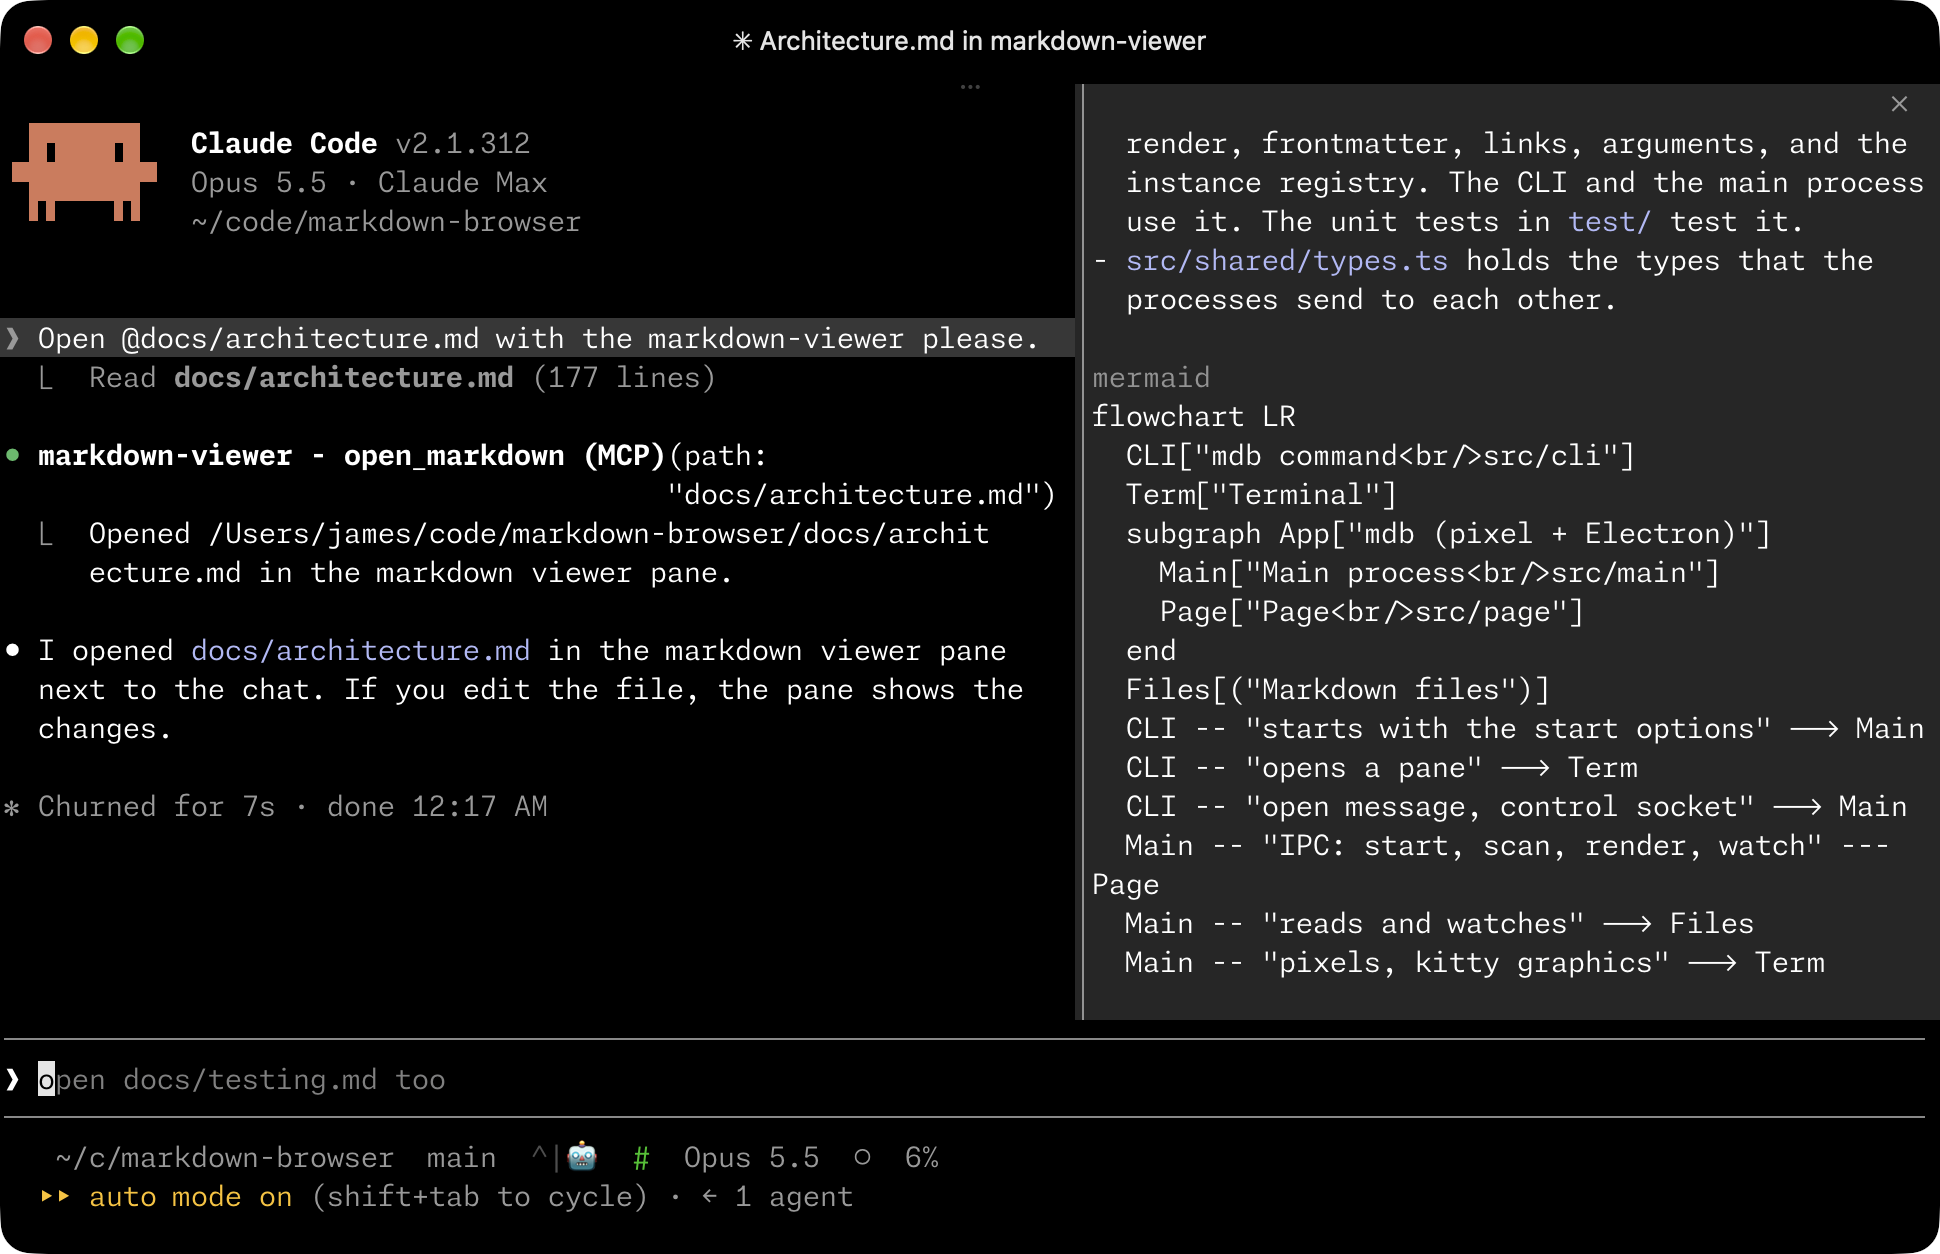This screenshot has height=1254, width=1940.
Task: Click 'Opus 5.5' in the bottom status line
Action: pyautogui.click(x=751, y=1157)
